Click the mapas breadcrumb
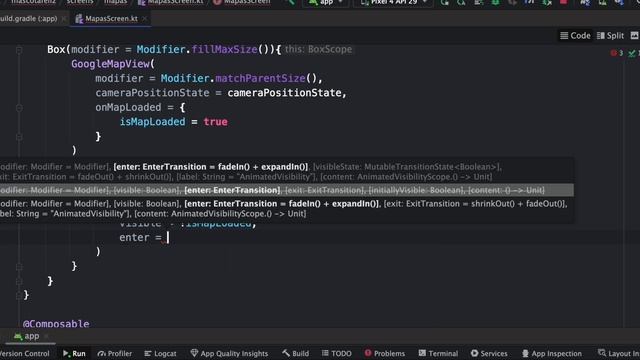This screenshot has width=640, height=360. coord(116,2)
